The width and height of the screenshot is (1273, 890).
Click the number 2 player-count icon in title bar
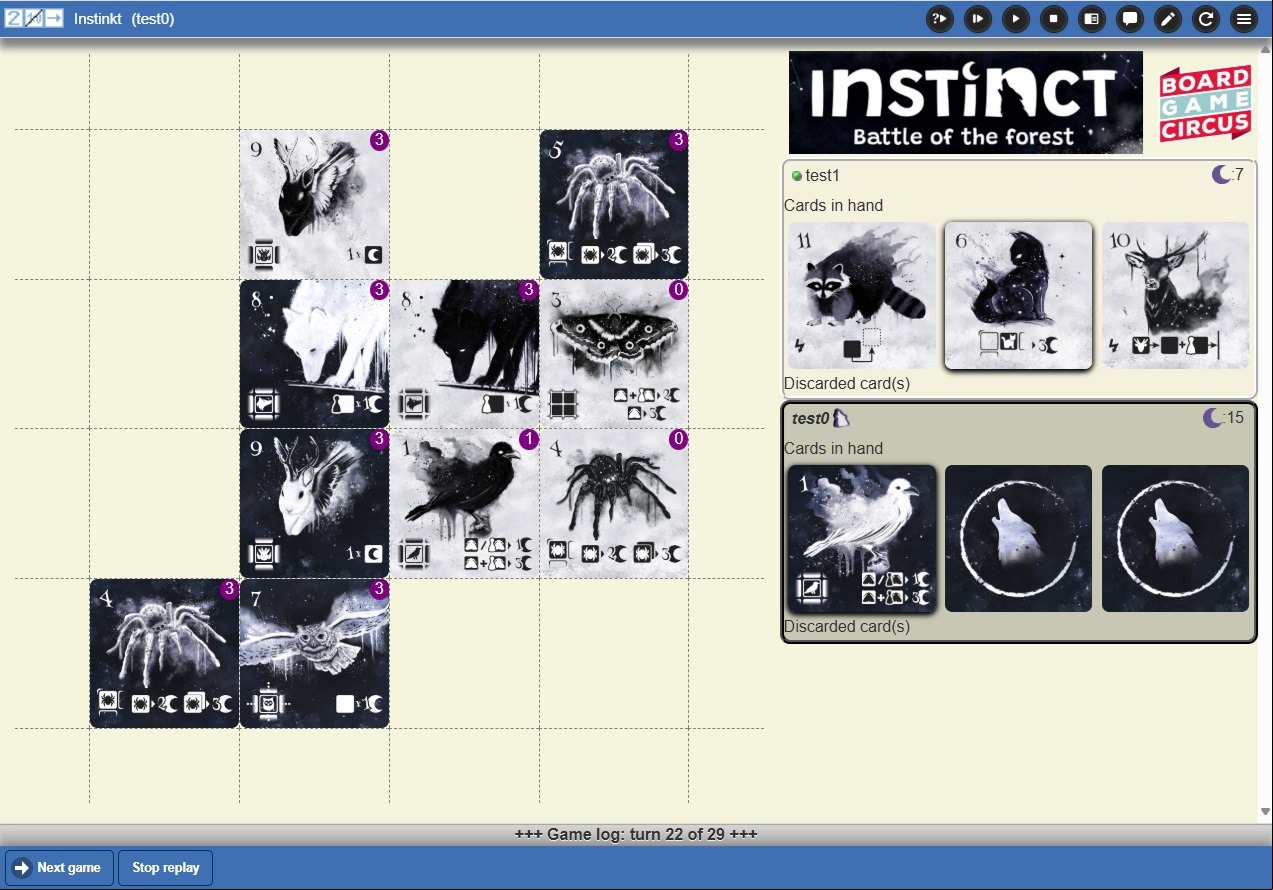[x=14, y=18]
